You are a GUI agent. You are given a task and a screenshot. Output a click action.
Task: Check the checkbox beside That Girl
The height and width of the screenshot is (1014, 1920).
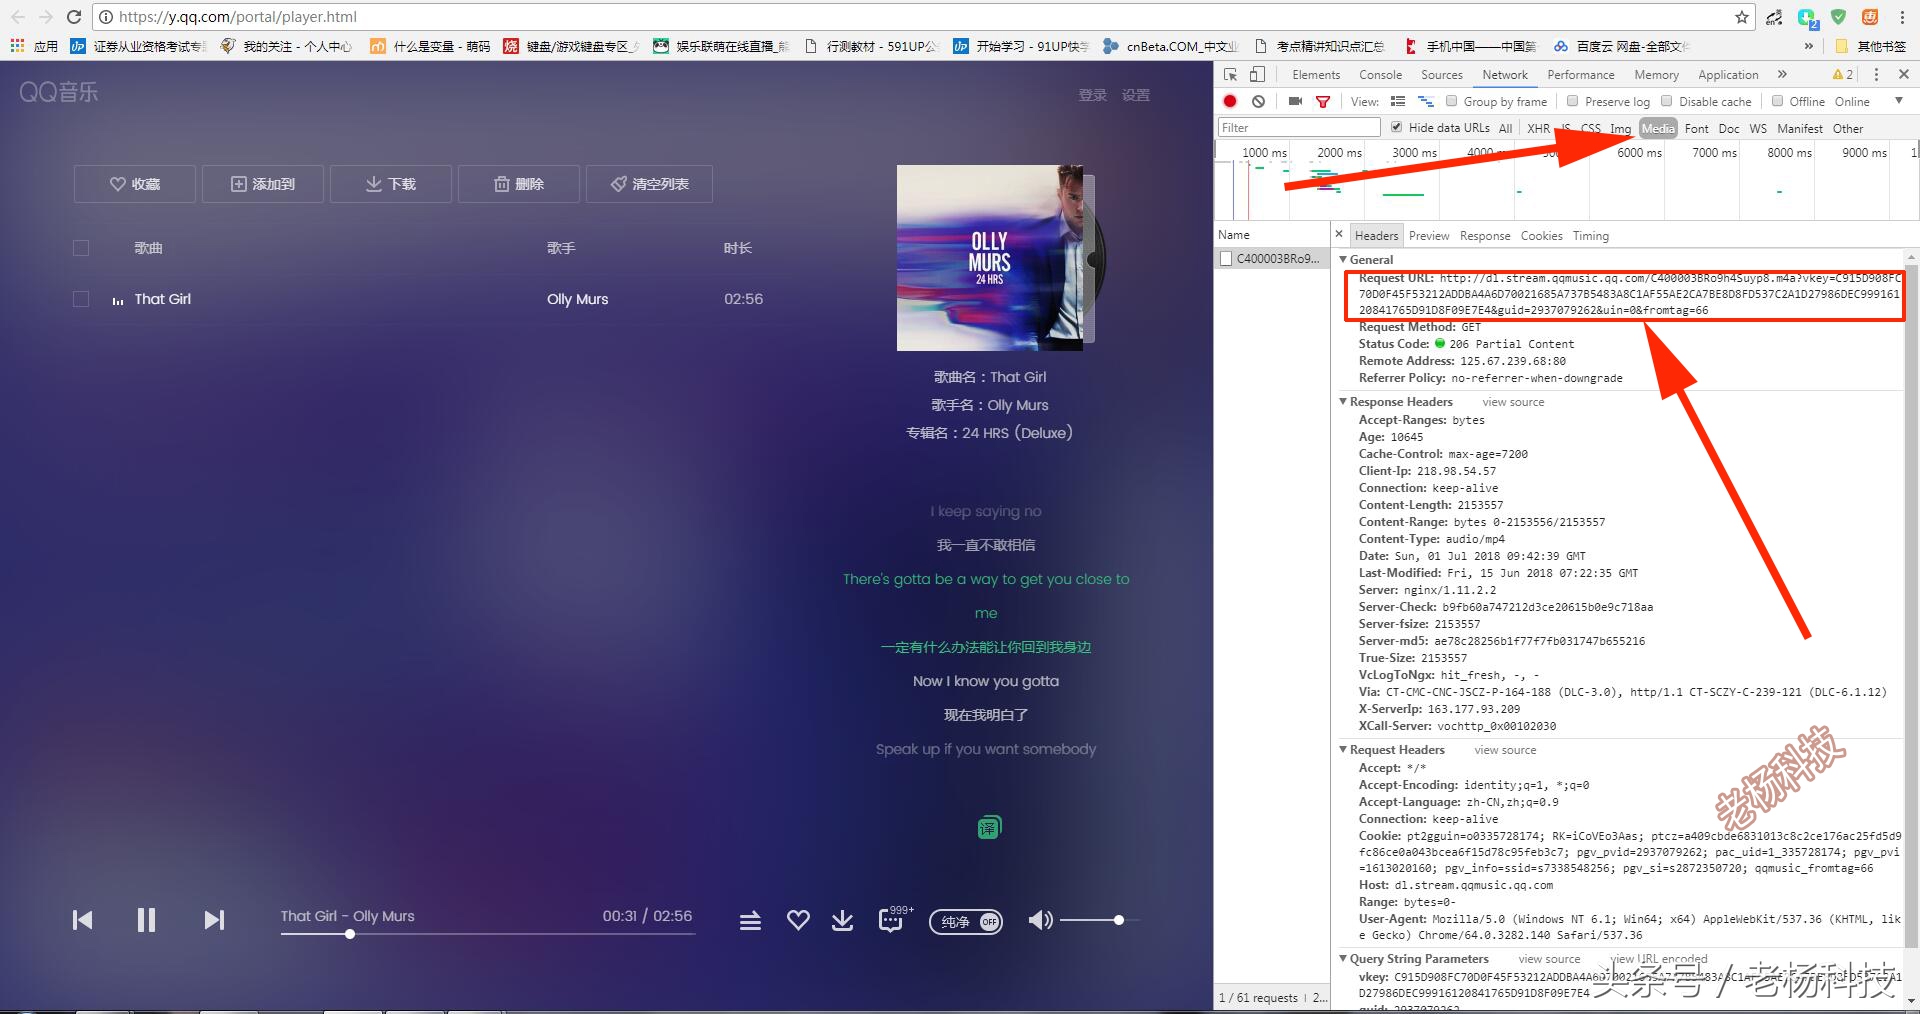pyautogui.click(x=80, y=298)
